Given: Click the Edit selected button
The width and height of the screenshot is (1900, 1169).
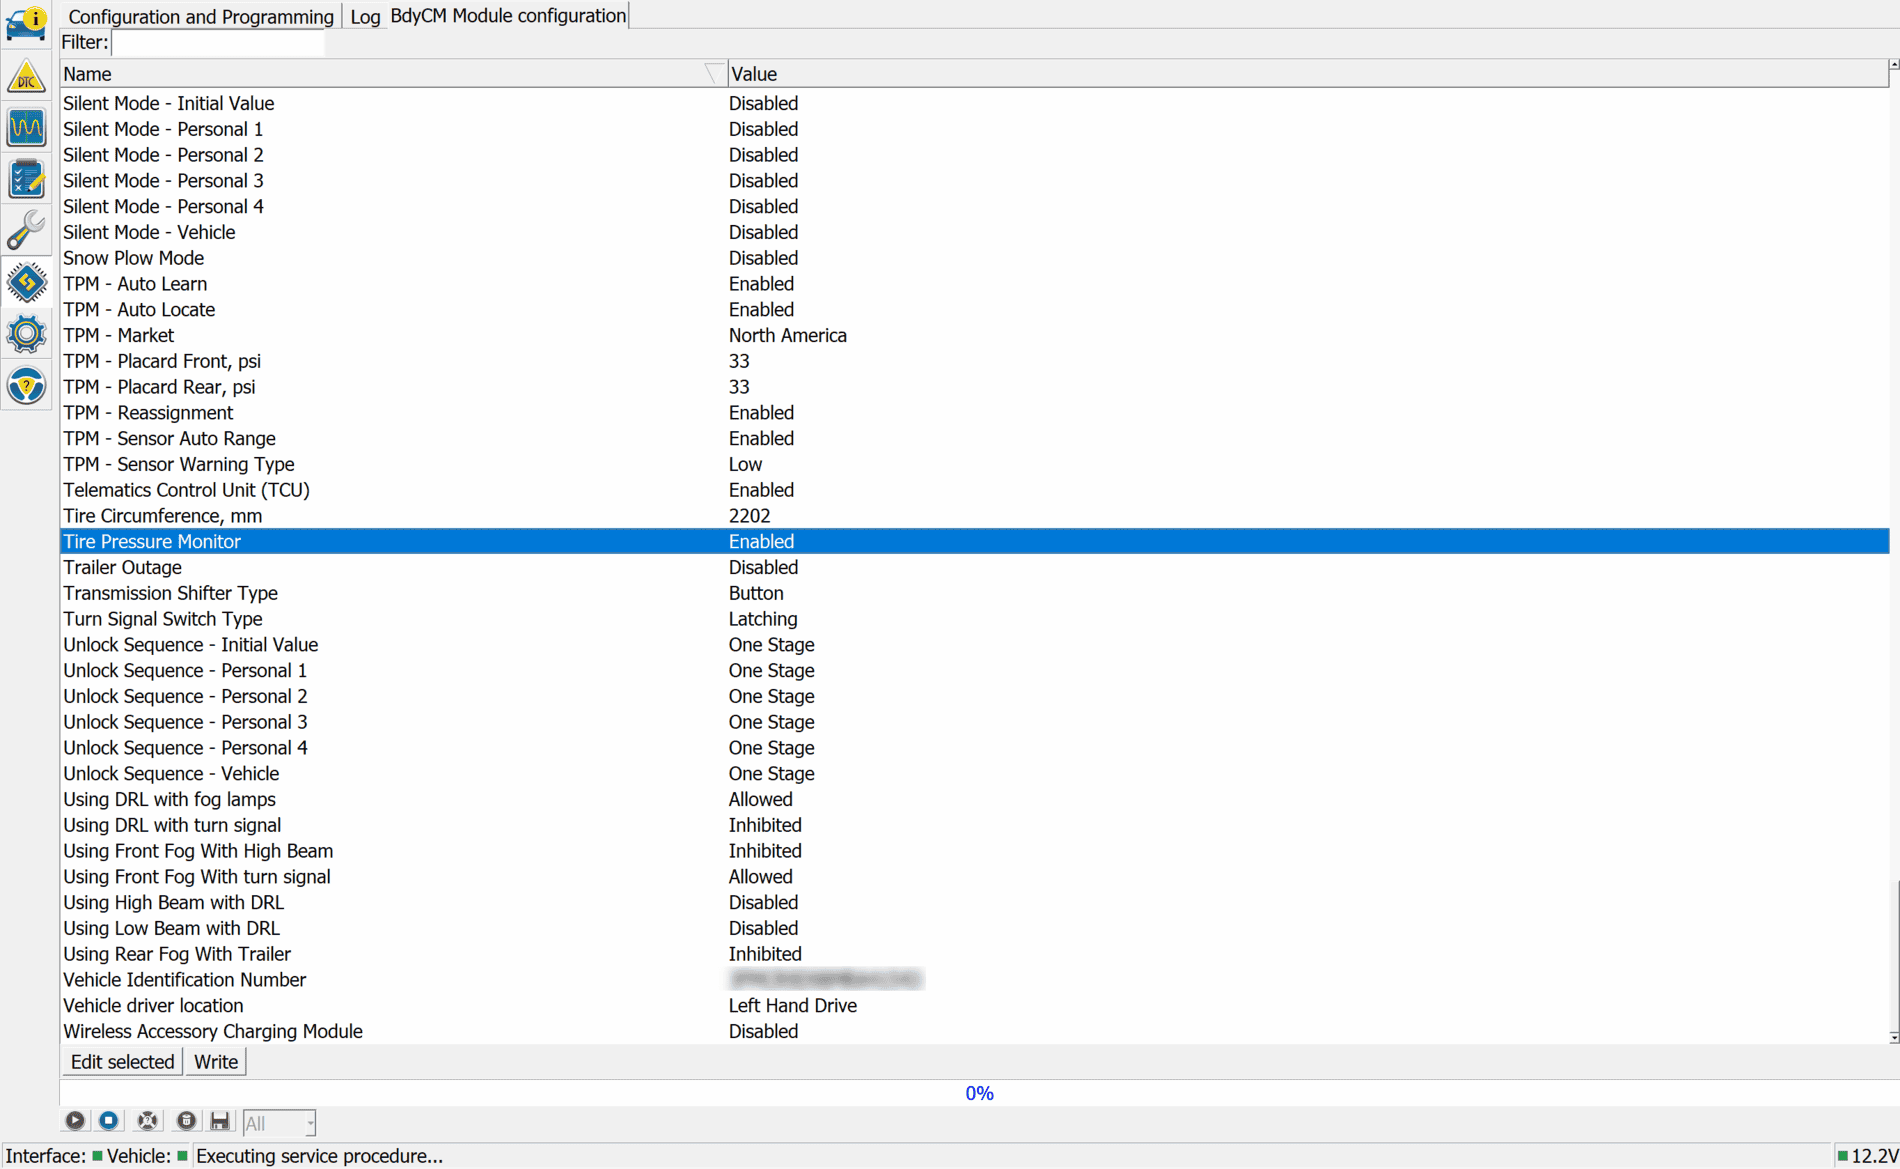Looking at the screenshot, I should click(x=122, y=1062).
